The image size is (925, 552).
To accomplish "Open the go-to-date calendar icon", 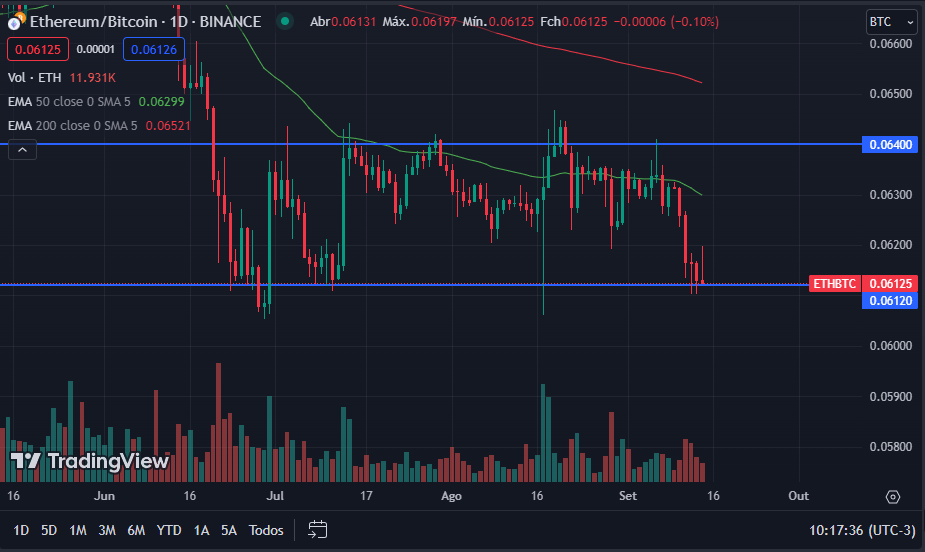I will point(317,530).
